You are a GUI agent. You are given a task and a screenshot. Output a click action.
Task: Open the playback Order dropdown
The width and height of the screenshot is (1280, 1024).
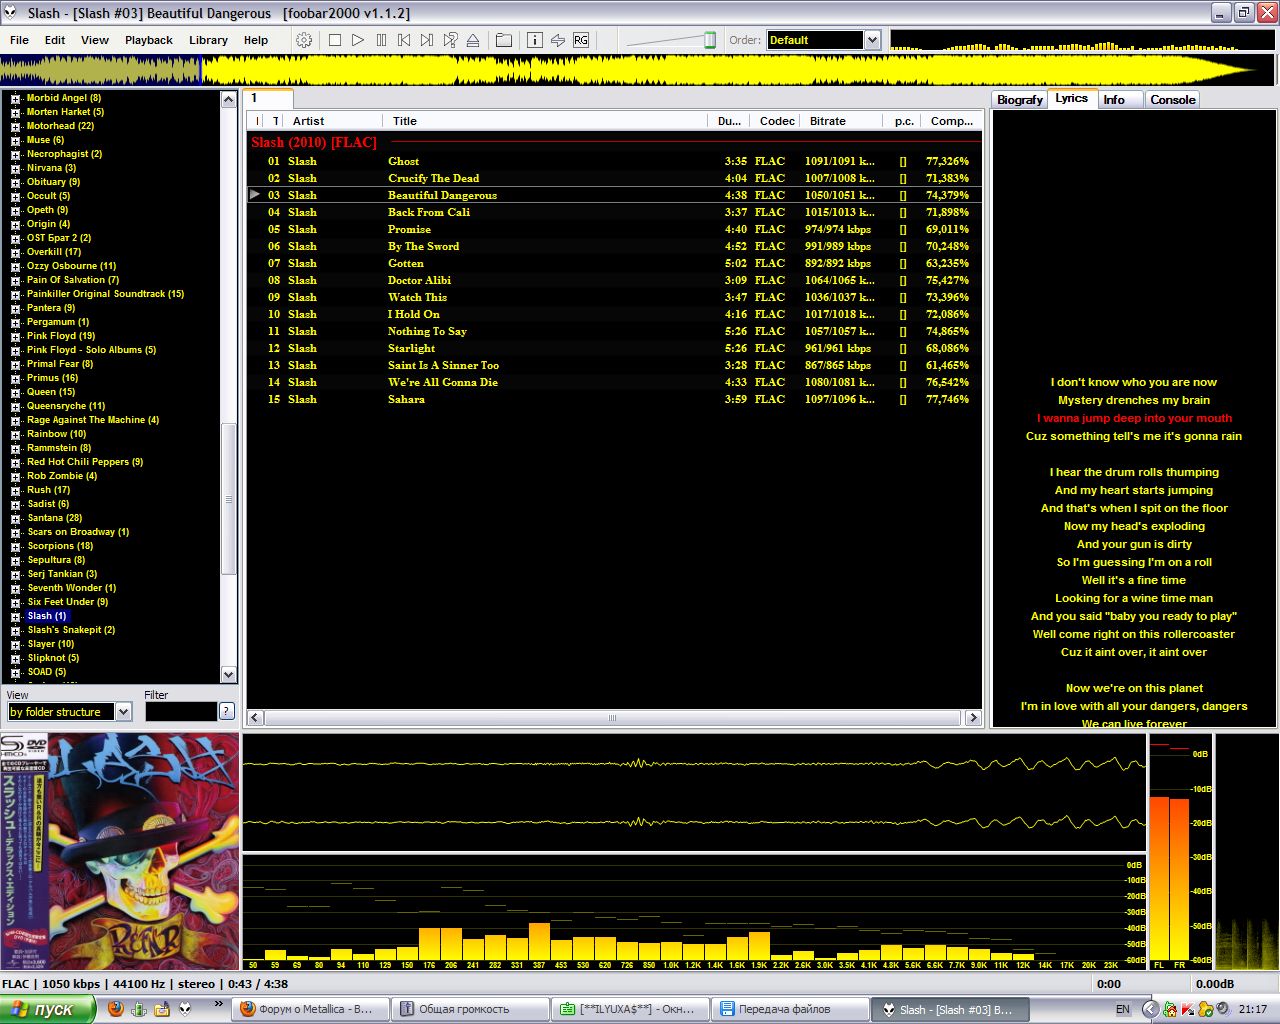pos(872,40)
